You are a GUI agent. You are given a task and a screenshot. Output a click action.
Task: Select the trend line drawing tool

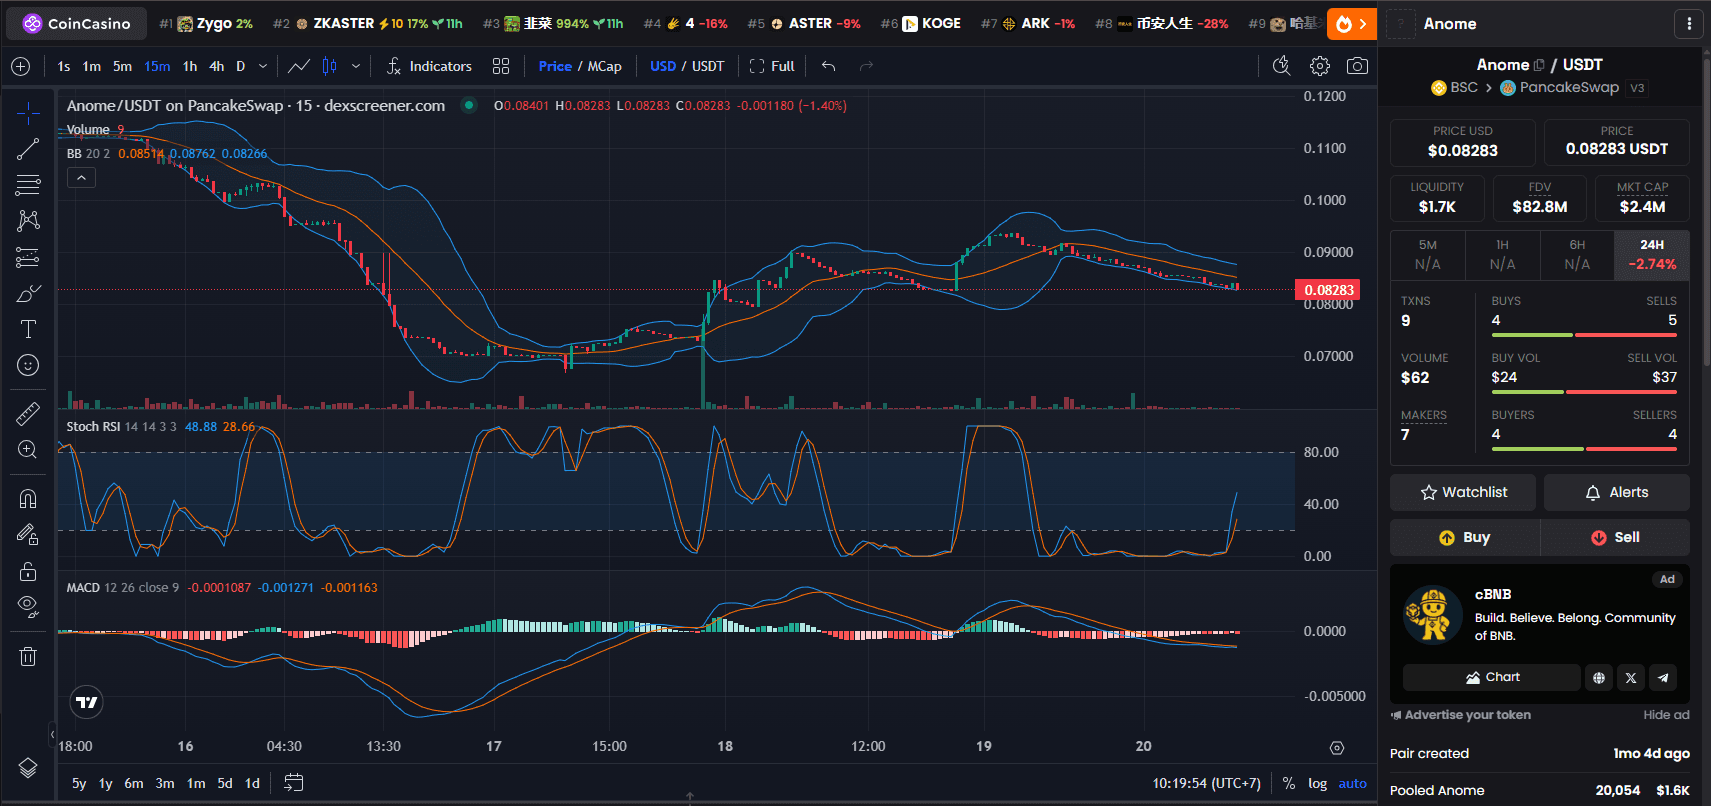(x=28, y=149)
